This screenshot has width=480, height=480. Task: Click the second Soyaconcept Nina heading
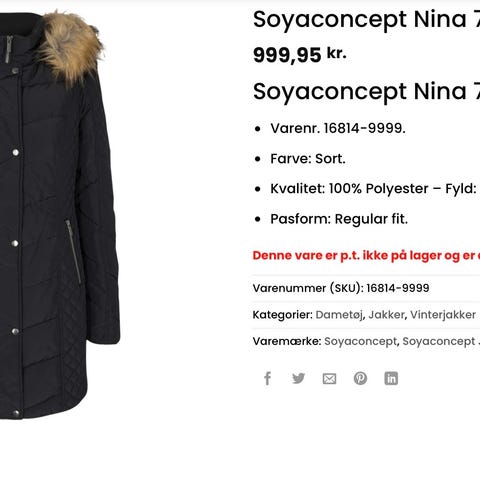tap(366, 91)
